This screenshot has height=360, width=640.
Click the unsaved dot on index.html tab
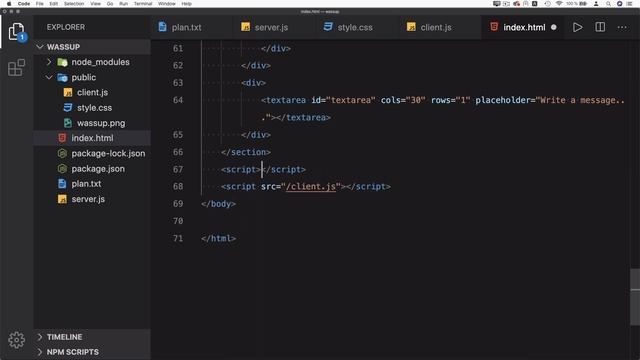coord(553,27)
